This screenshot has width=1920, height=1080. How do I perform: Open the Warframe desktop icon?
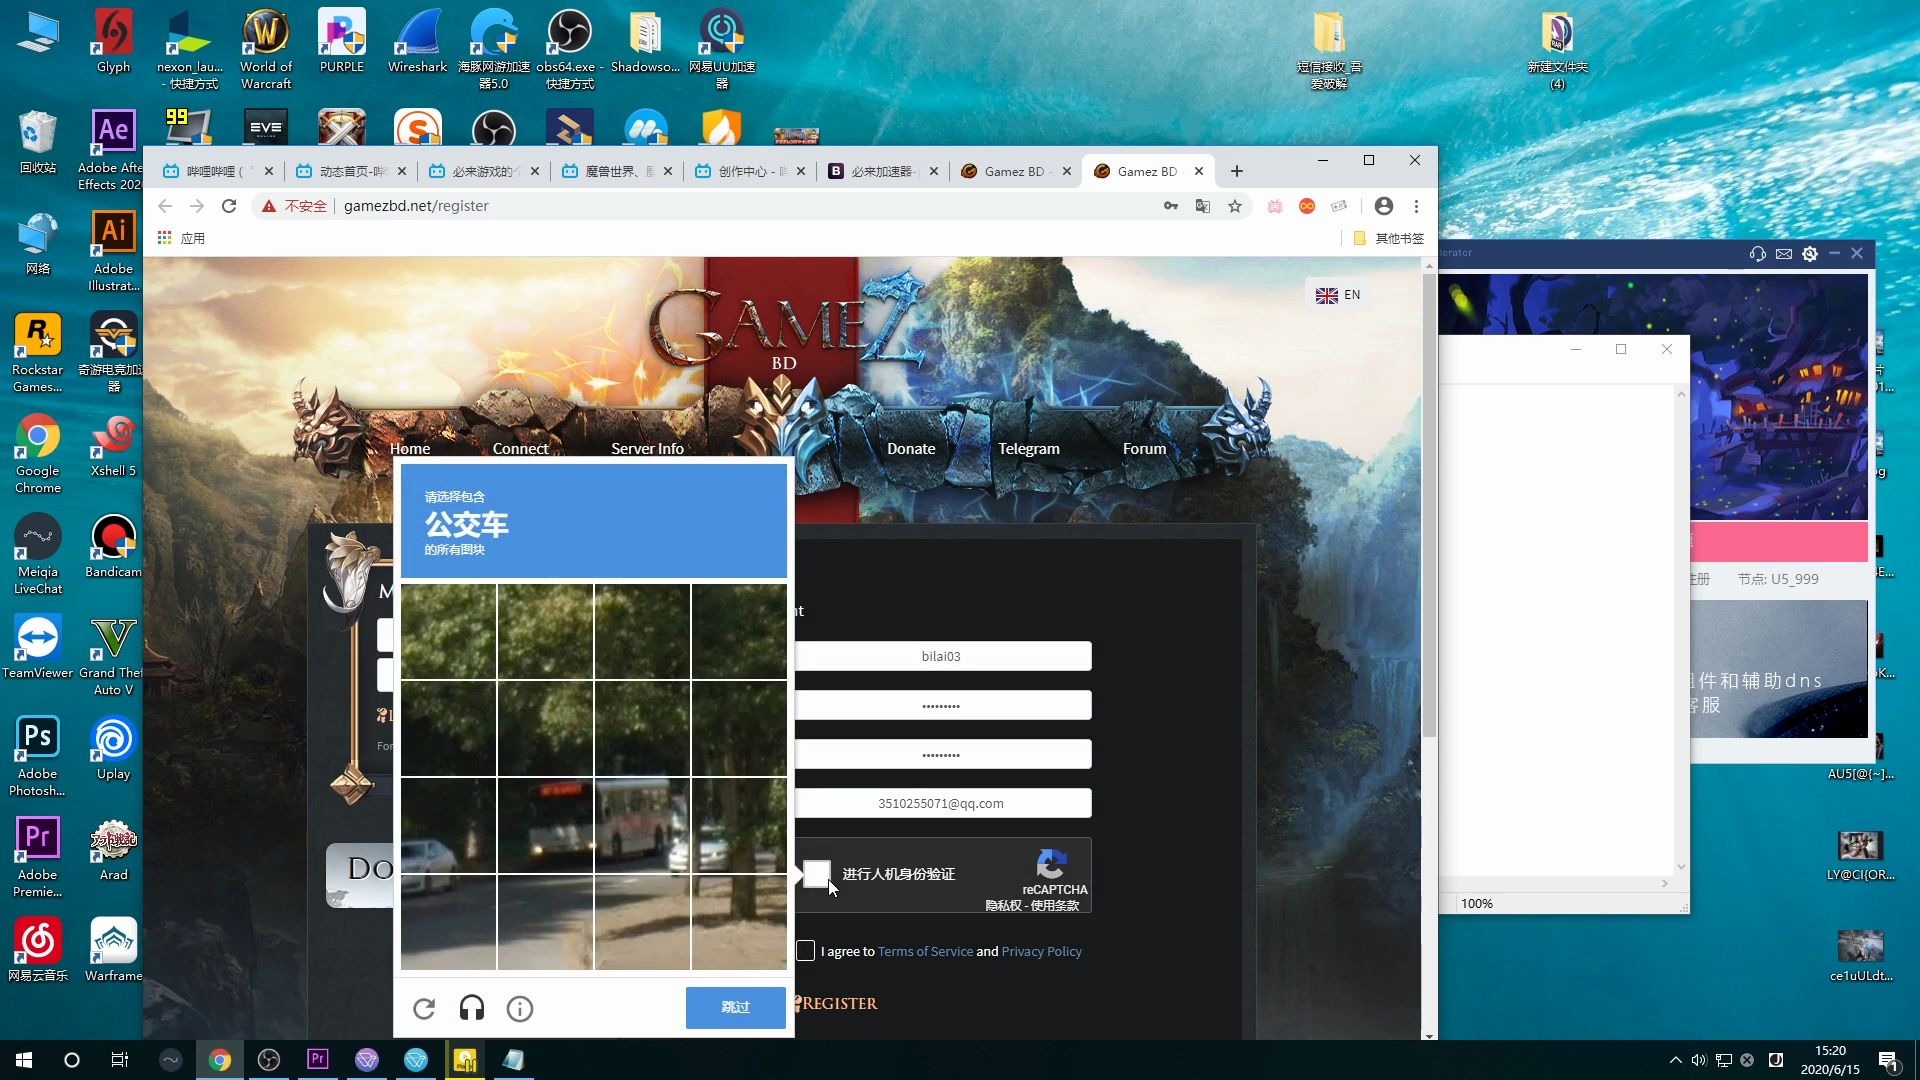pos(113,950)
